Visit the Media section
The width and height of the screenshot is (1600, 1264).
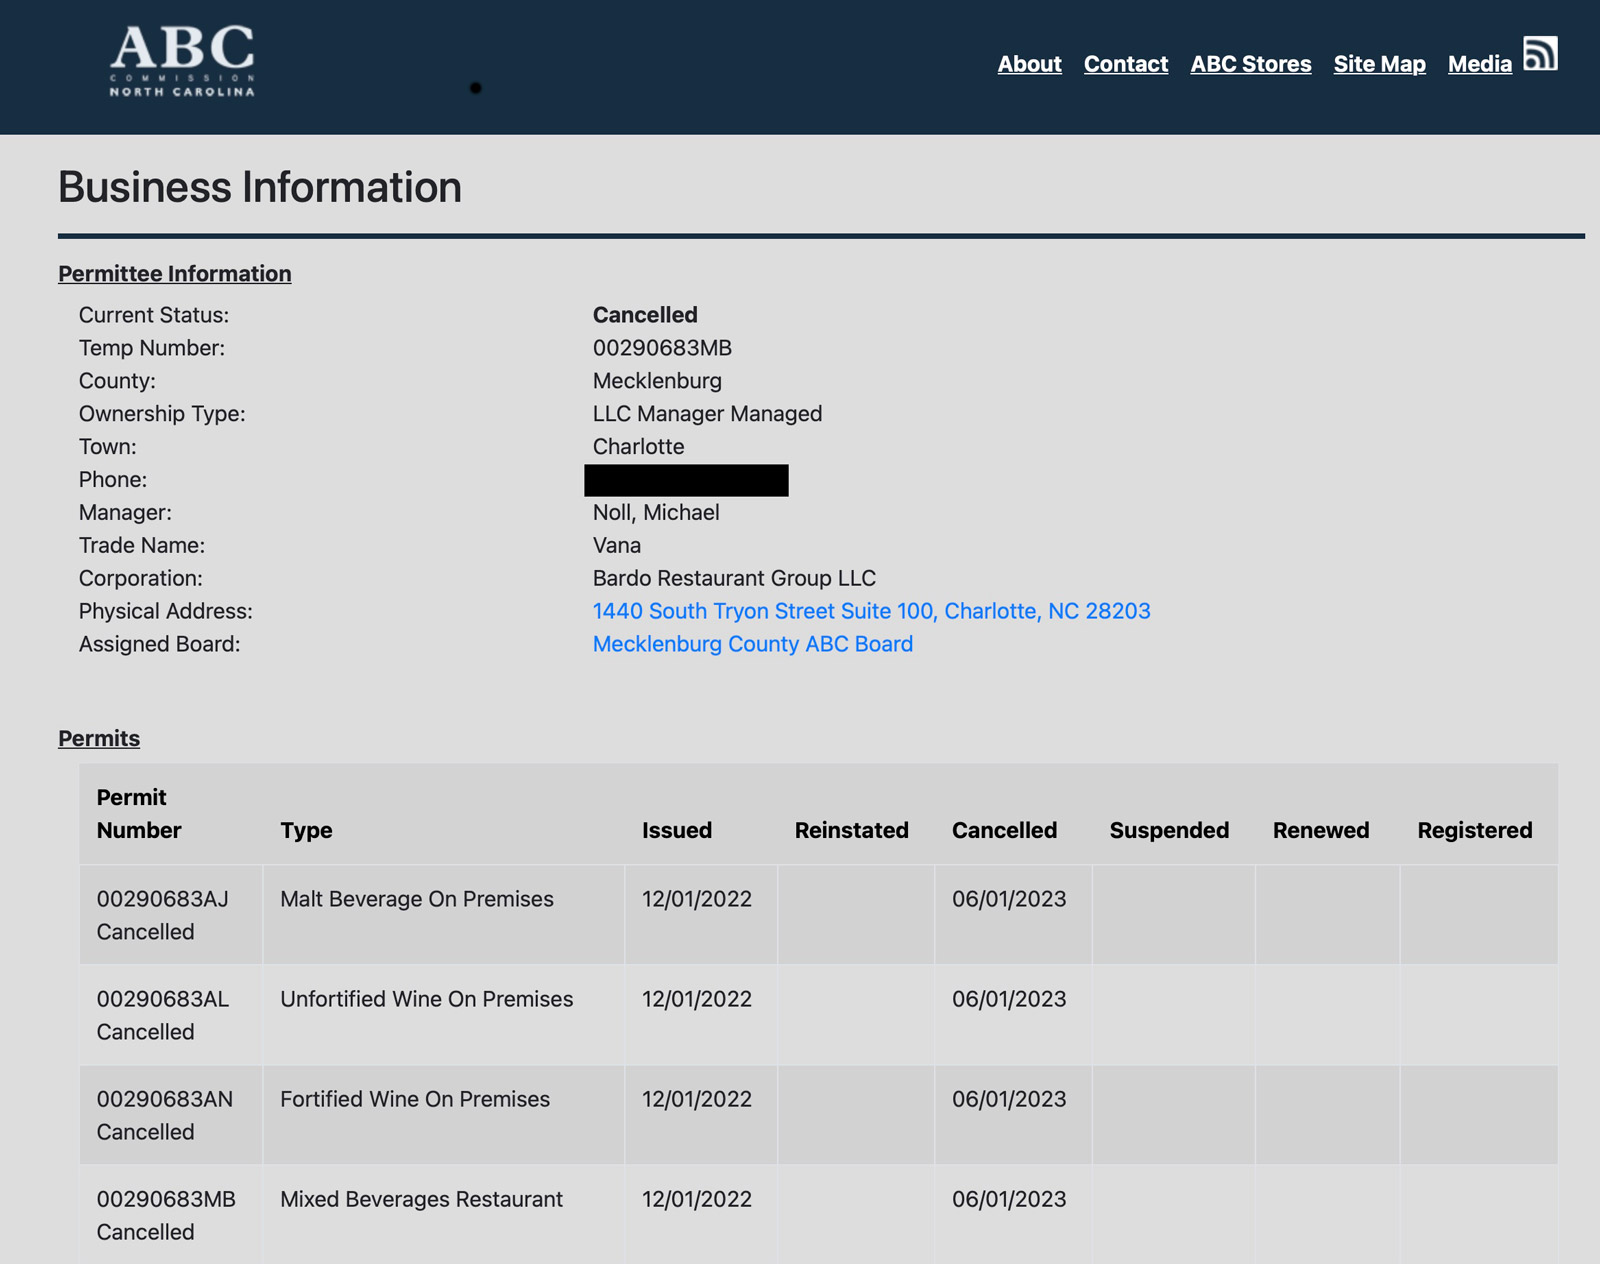click(x=1479, y=64)
